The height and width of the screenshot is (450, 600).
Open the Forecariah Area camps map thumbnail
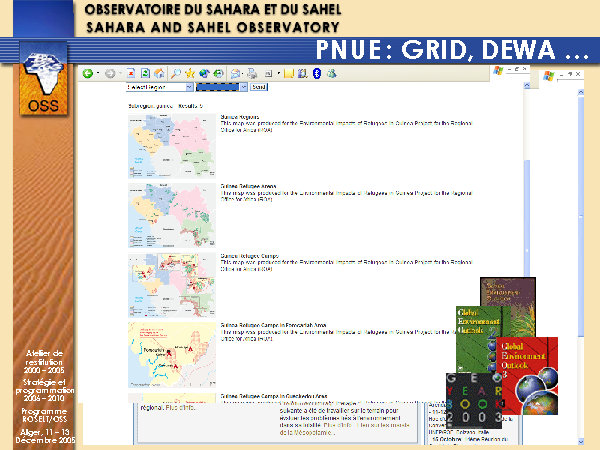pos(172,355)
